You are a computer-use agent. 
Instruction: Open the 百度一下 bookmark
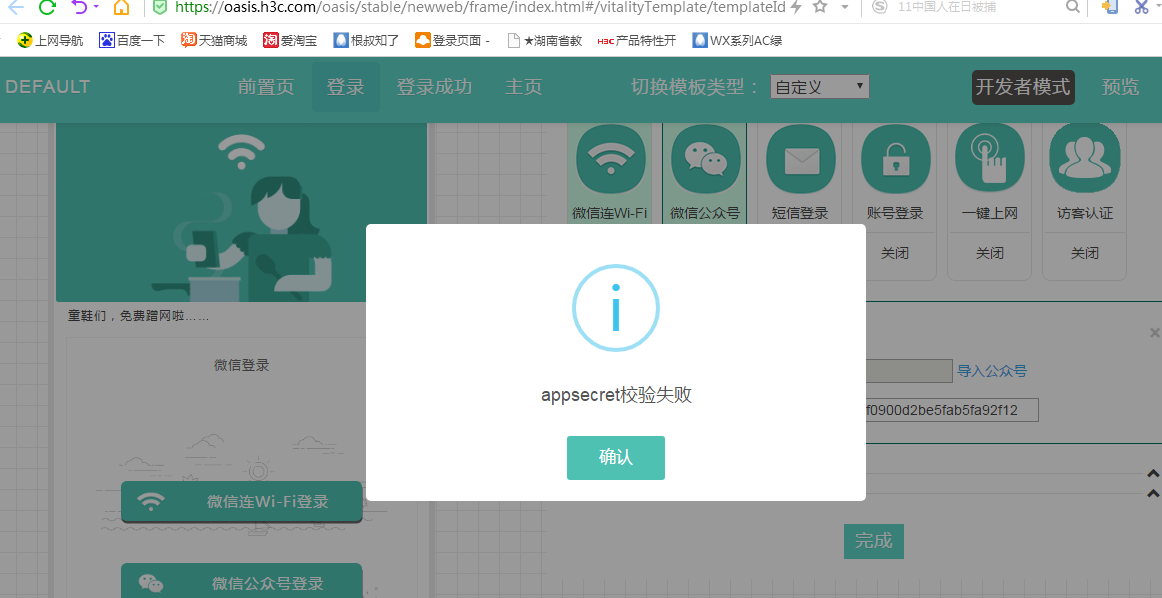point(132,40)
